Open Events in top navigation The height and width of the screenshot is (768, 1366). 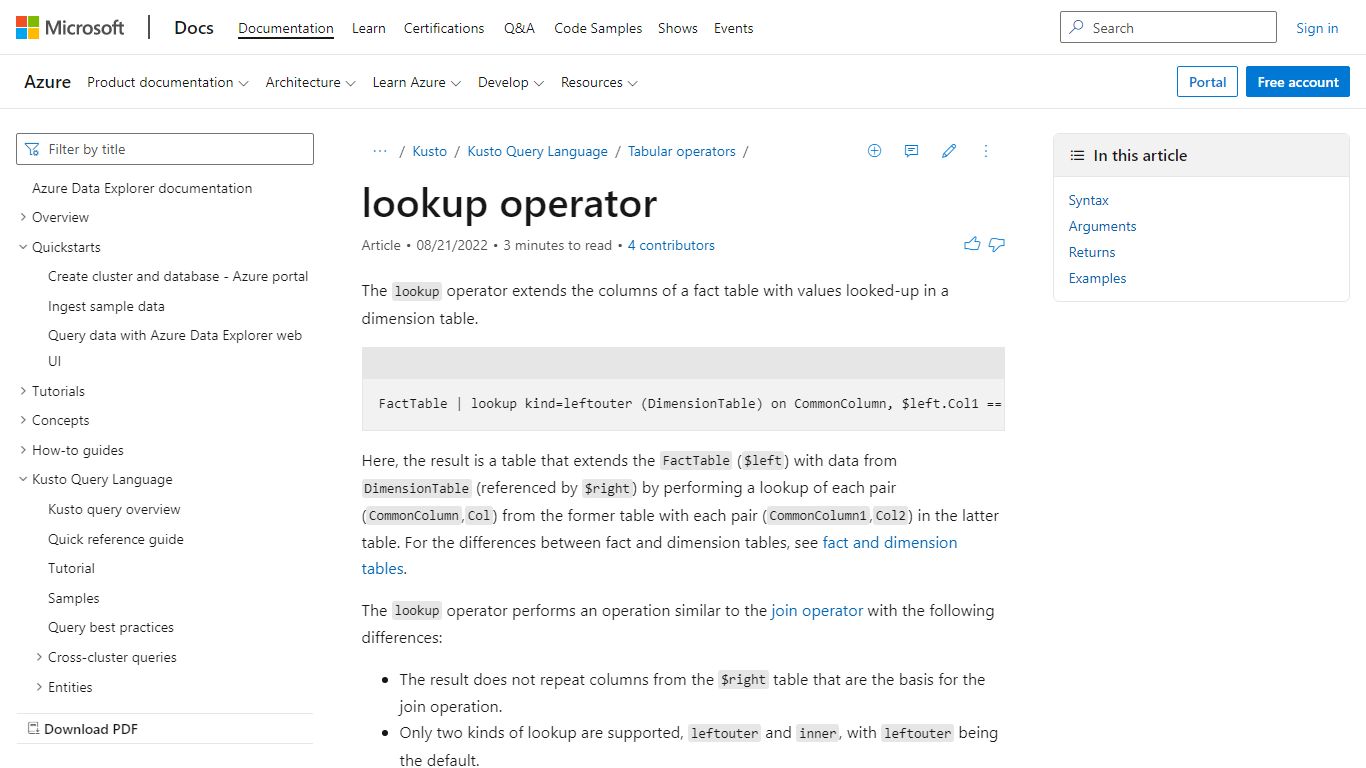tap(734, 28)
